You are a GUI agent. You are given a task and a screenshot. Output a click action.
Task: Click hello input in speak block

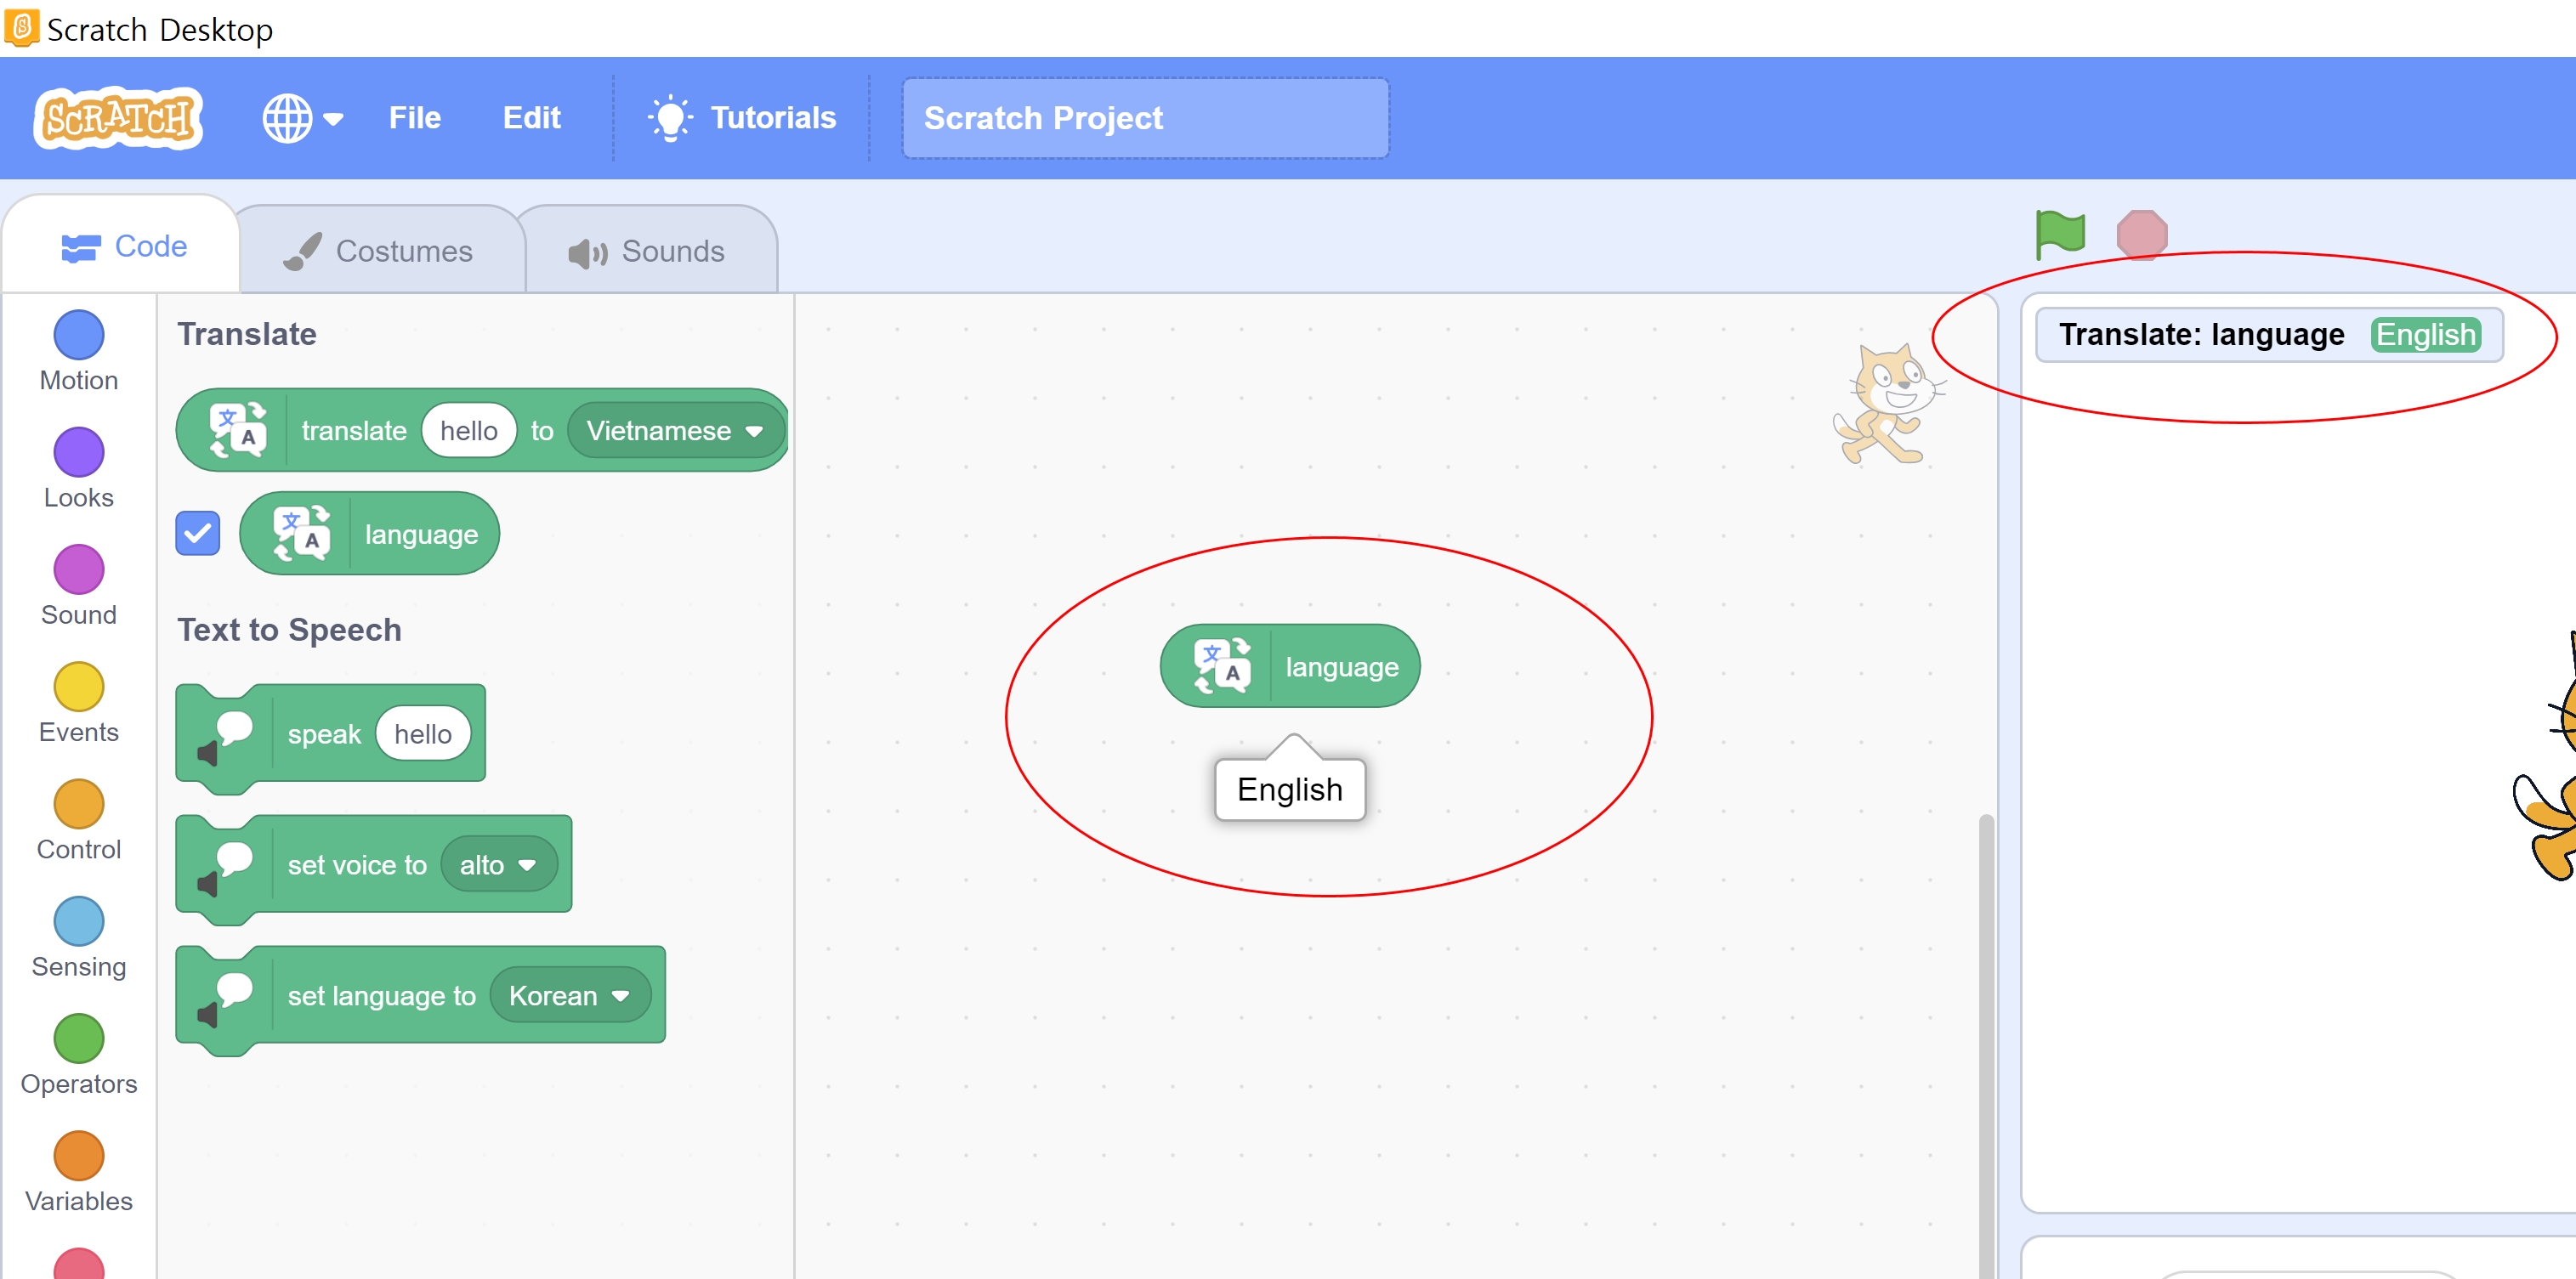click(422, 733)
